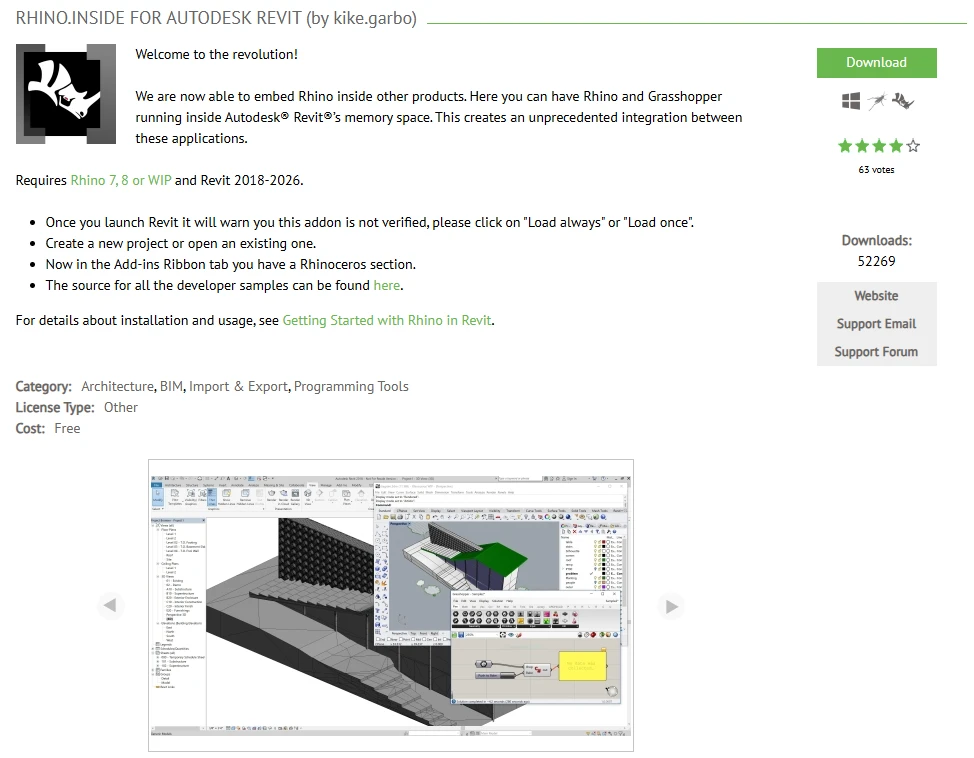This screenshot has height=758, width=974.
Task: Show the previous screenshot with the left arrow
Action: click(x=111, y=605)
